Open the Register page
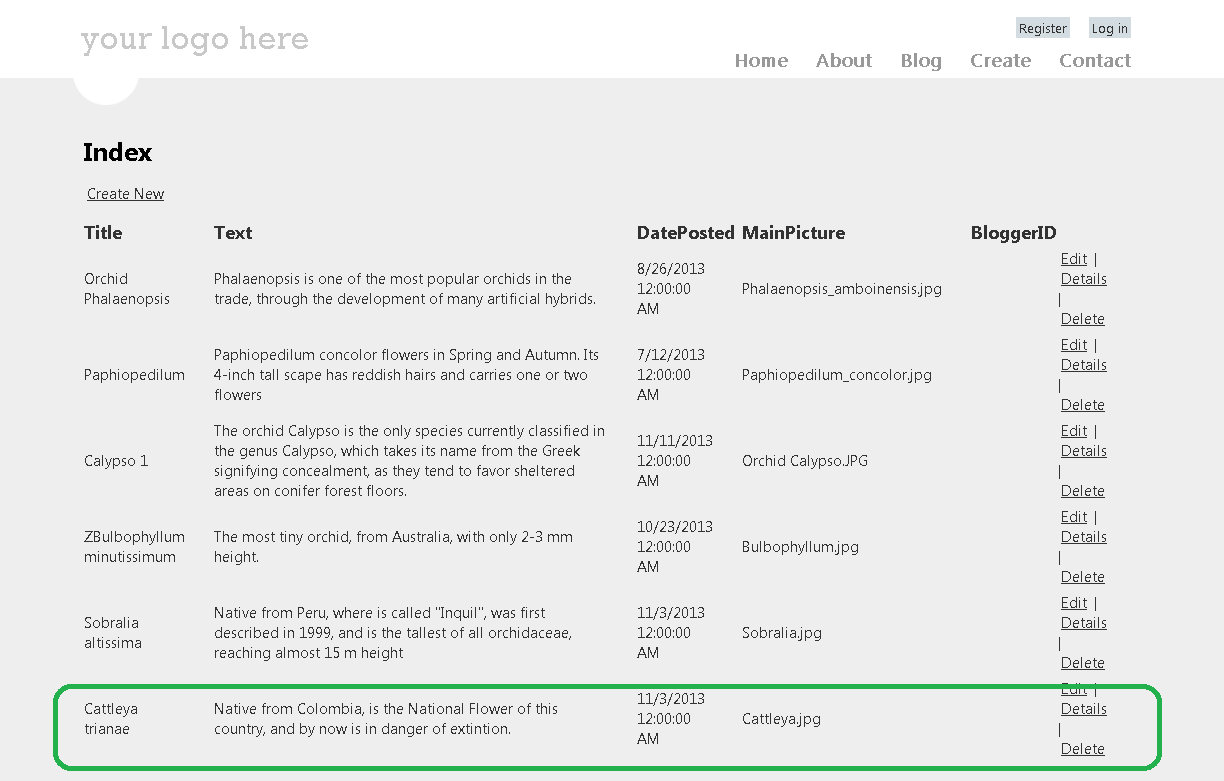This screenshot has height=781, width=1224. [x=1043, y=28]
